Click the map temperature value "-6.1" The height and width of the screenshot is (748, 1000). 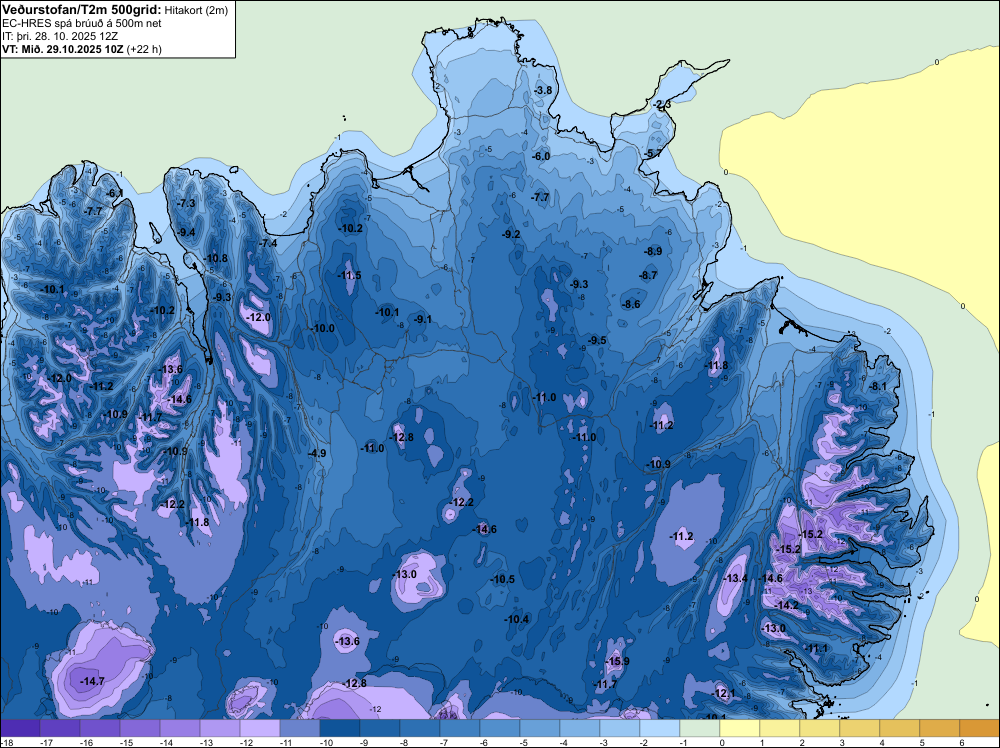[115, 193]
